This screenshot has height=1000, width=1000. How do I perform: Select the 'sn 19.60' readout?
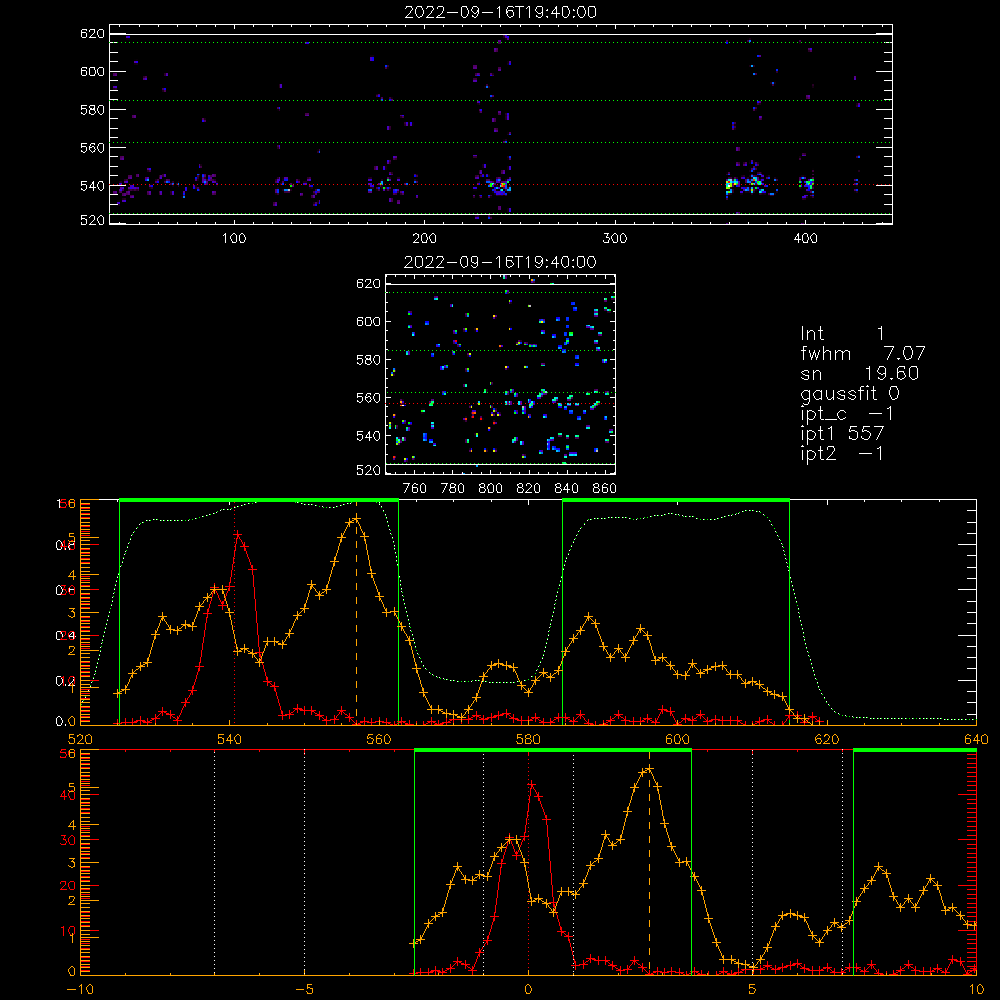click(x=859, y=373)
